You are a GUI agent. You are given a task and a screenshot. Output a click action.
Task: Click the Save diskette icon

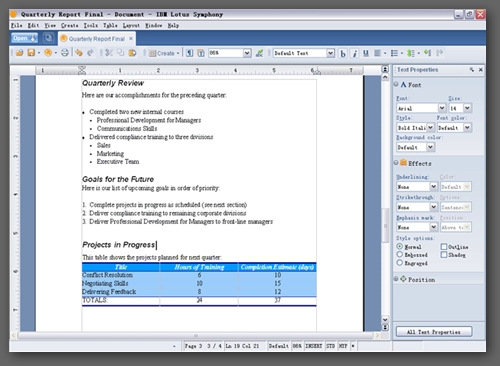[31, 53]
